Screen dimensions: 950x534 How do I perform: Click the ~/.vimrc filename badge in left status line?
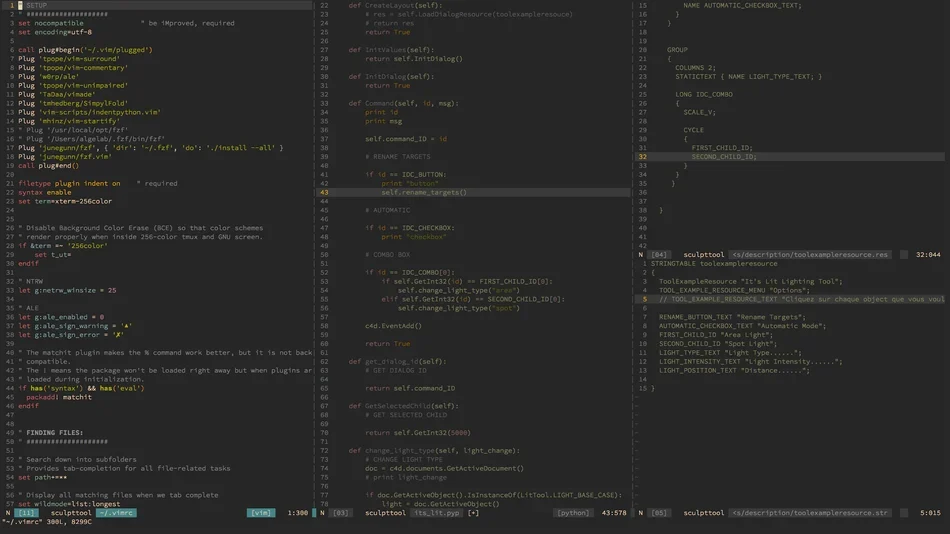(116, 513)
